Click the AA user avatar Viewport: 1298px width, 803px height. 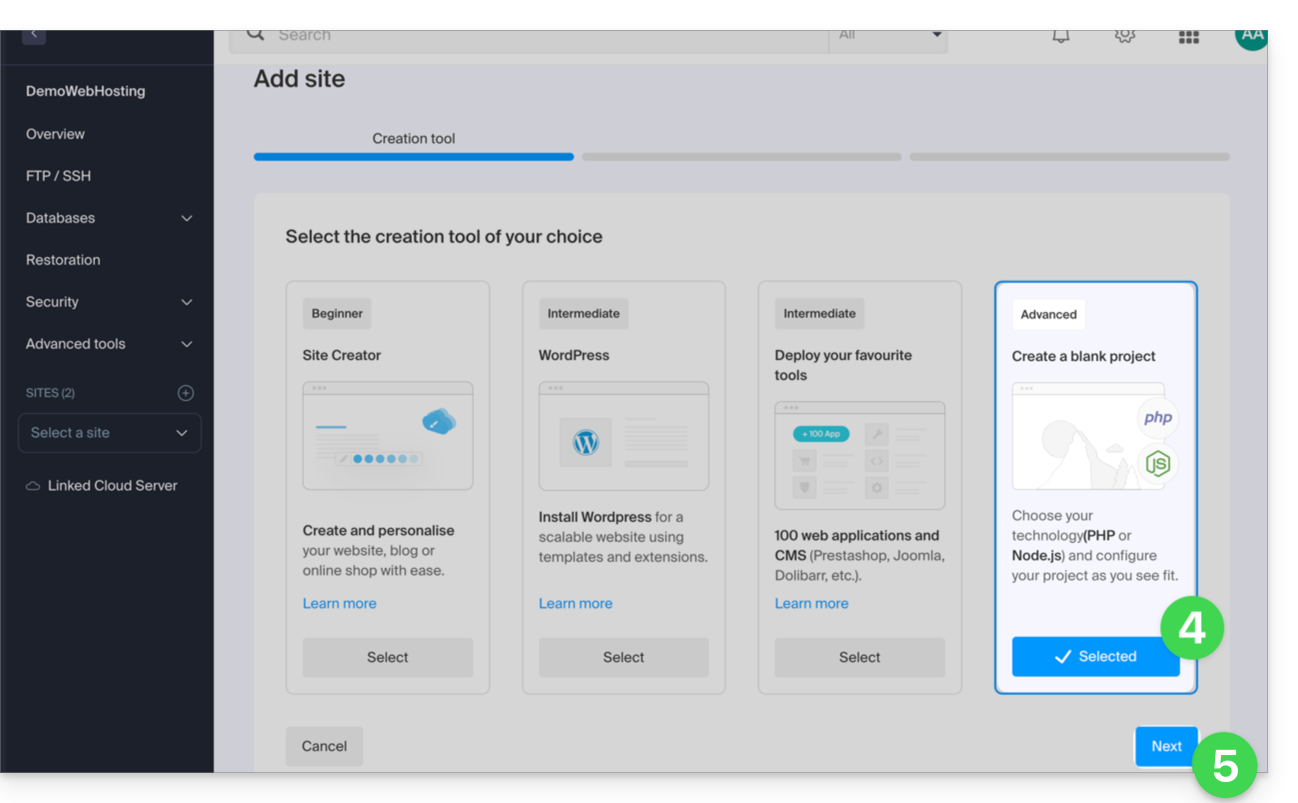pyautogui.click(x=1250, y=36)
